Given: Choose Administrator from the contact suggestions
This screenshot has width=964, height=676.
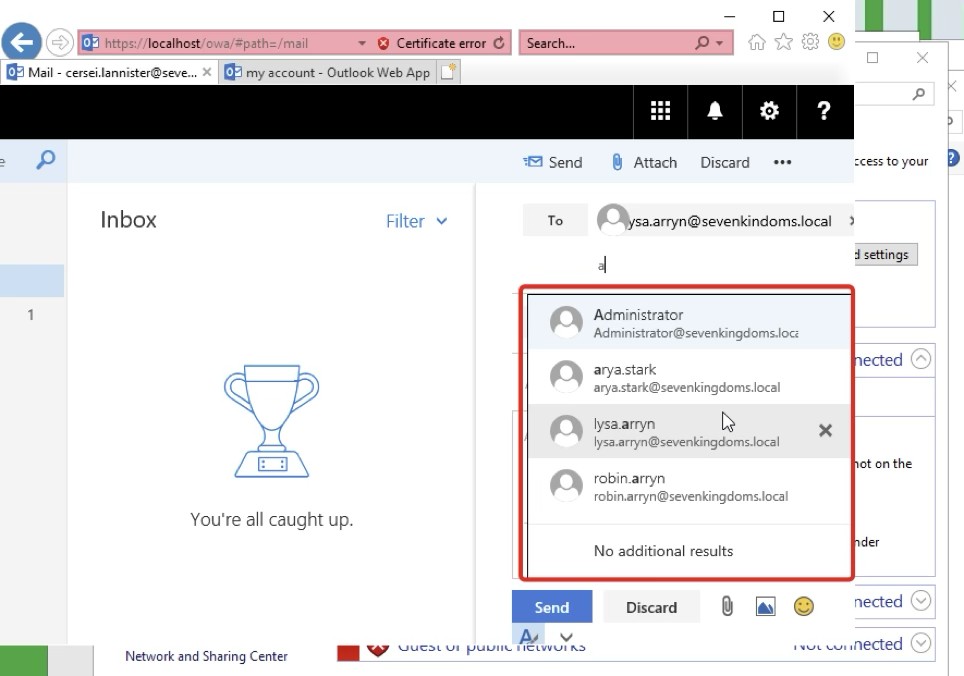Looking at the screenshot, I should [x=686, y=323].
